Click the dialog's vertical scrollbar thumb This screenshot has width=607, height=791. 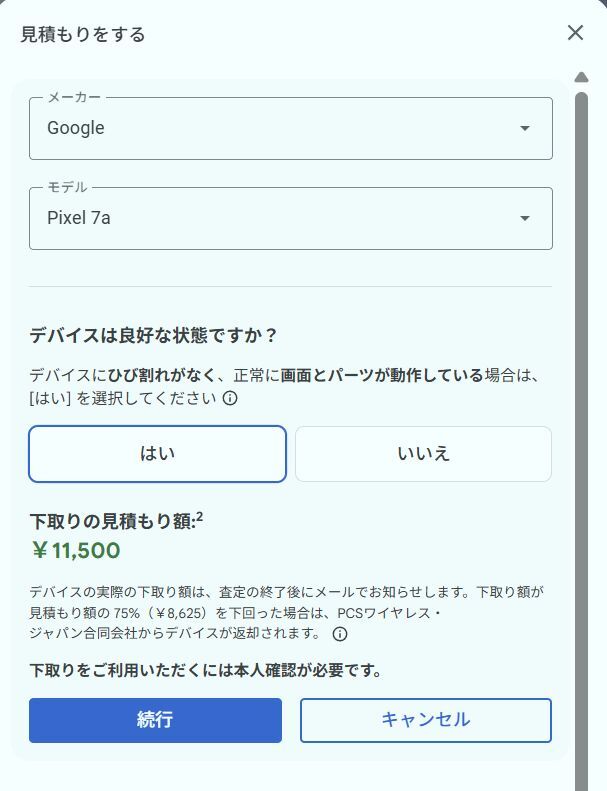[x=581, y=400]
